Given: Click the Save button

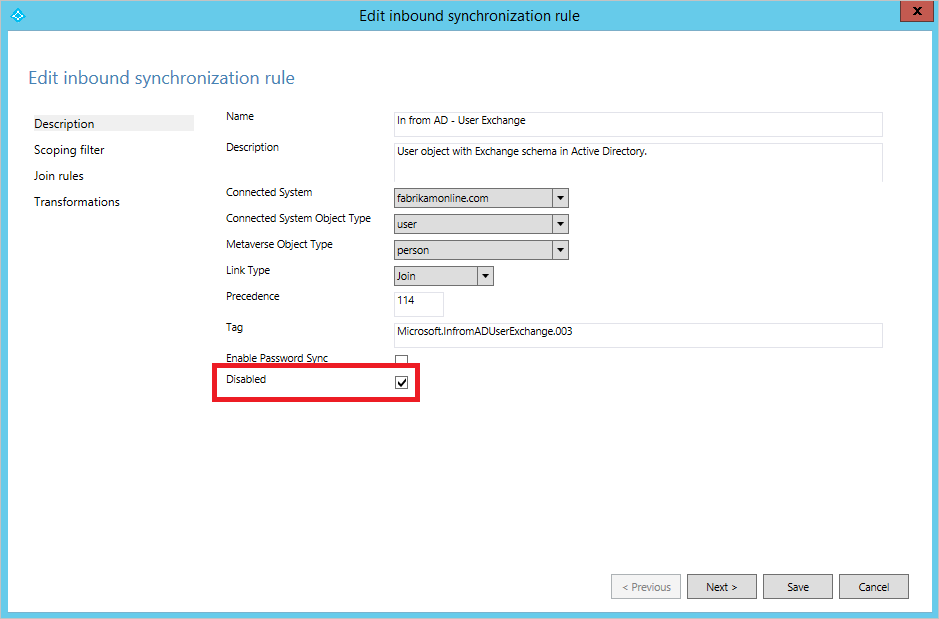Looking at the screenshot, I should (797, 586).
